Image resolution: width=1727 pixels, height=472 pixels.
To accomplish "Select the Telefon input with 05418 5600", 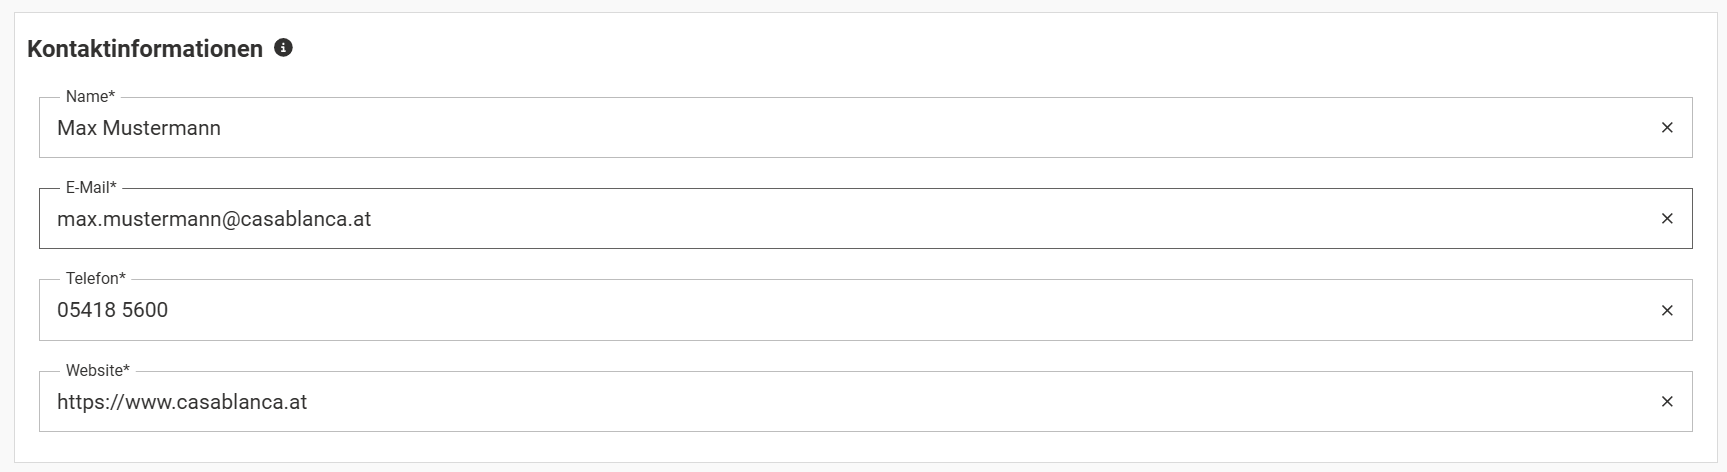I will coord(800,311).
